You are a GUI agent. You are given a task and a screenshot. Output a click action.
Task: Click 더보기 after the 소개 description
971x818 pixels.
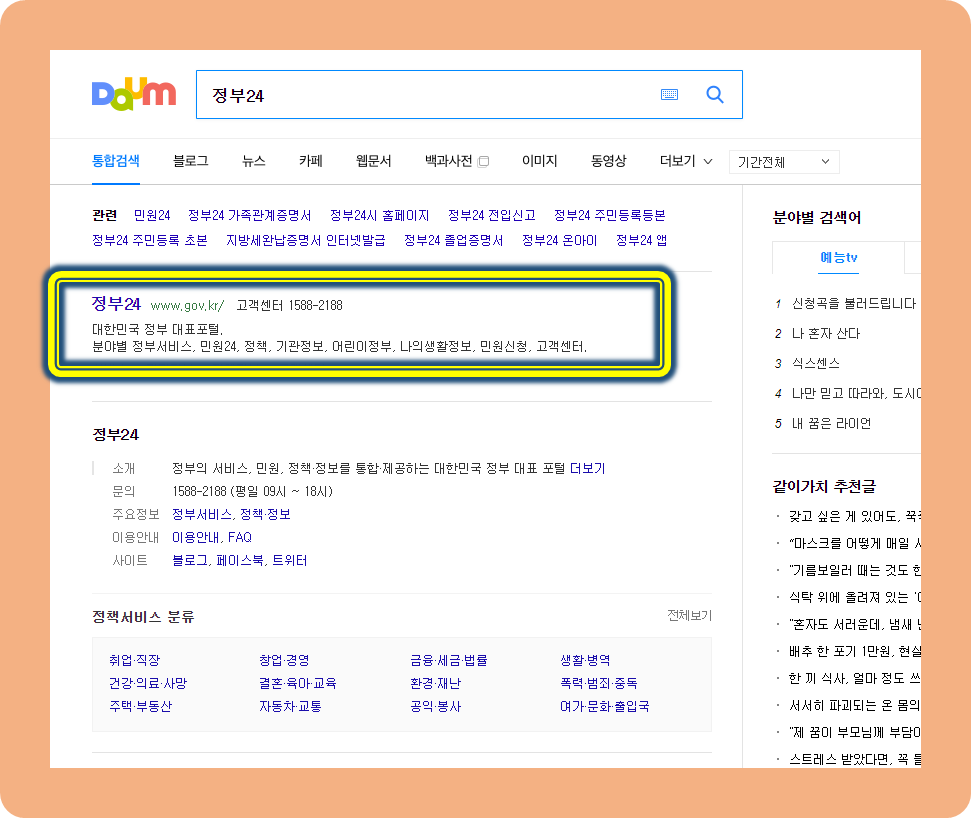(x=587, y=468)
